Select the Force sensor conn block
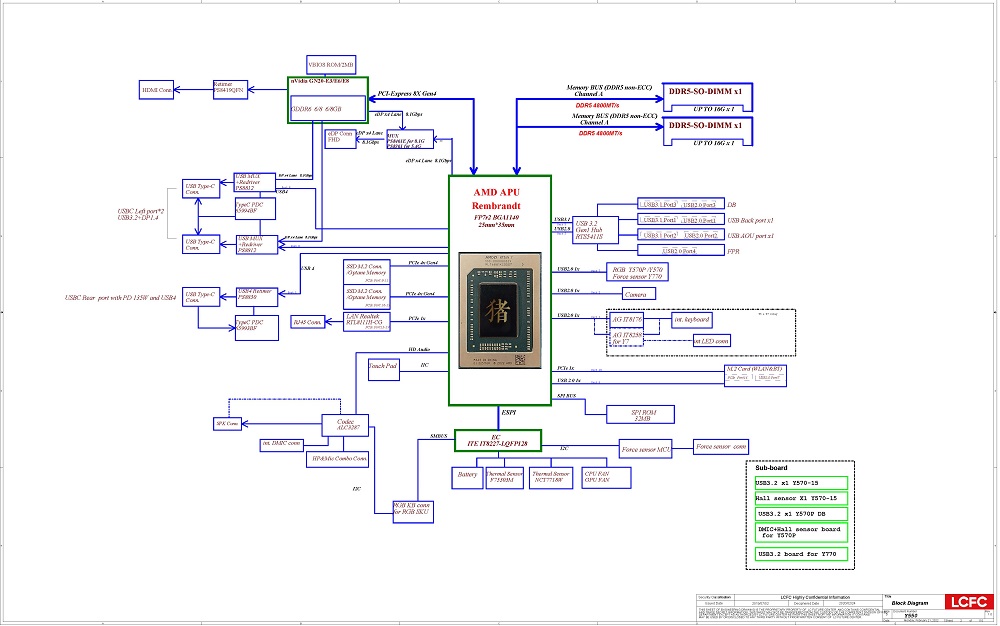Screen dimensions: 1000x626 click(x=721, y=446)
